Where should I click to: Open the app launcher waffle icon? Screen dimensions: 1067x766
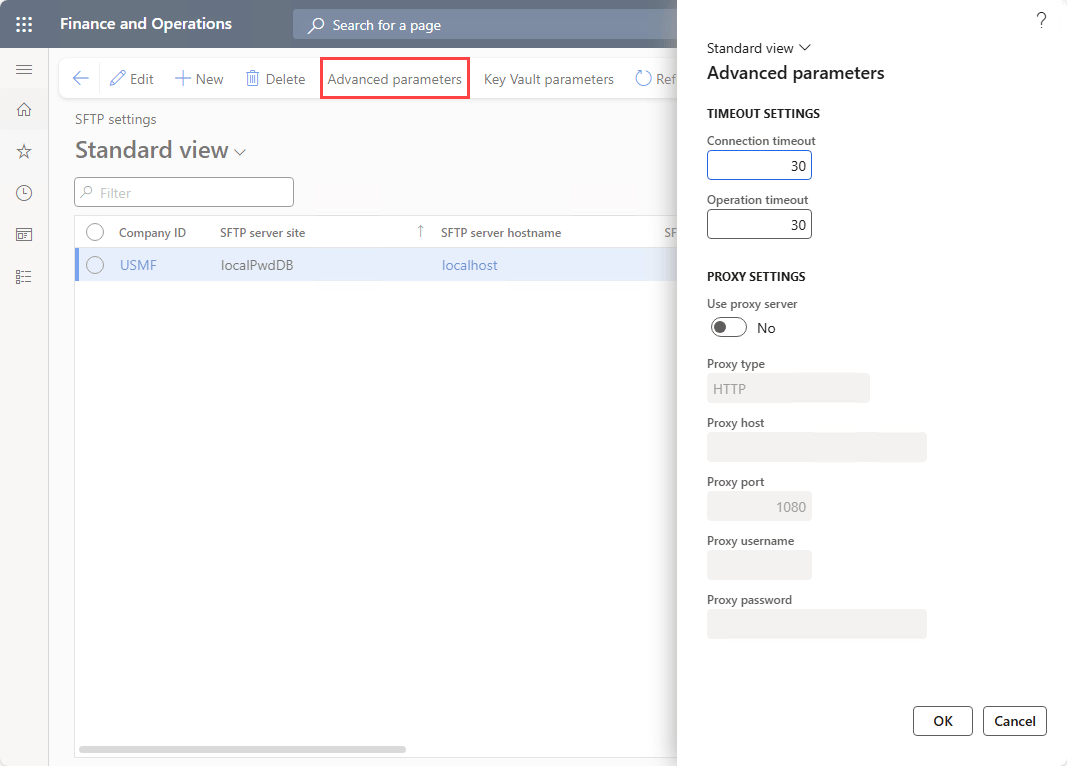pos(24,24)
